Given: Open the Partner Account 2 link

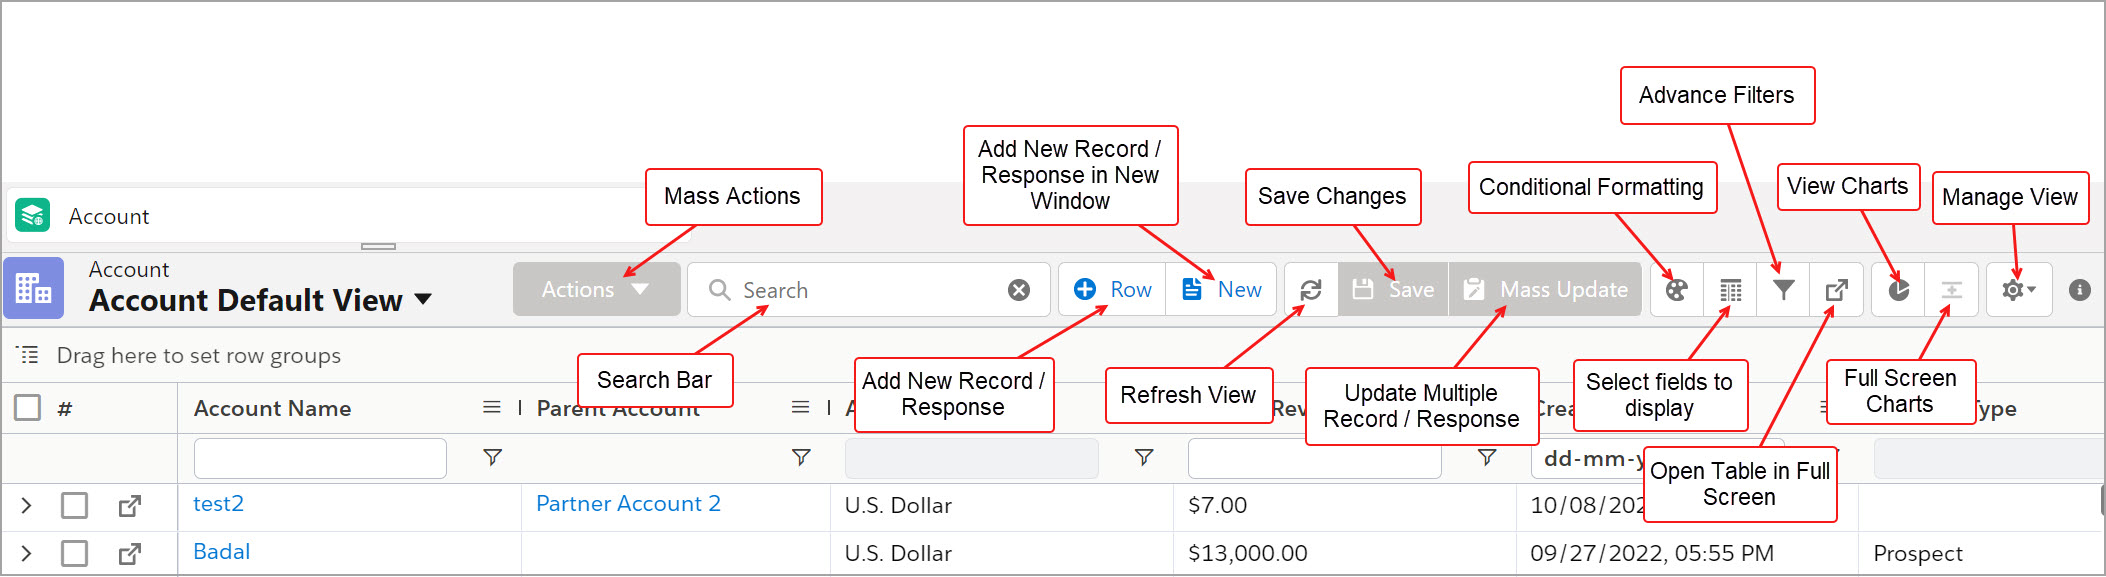Looking at the screenshot, I should pyautogui.click(x=628, y=504).
